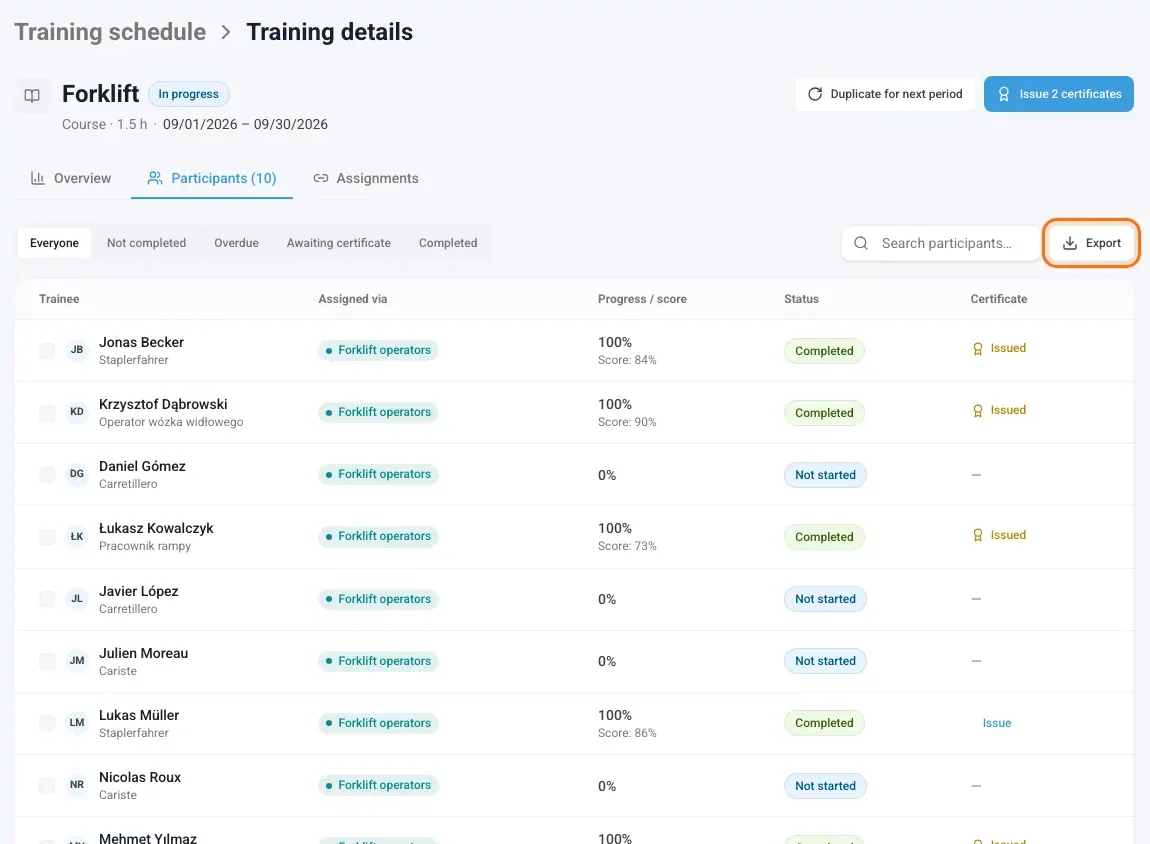Select Jonas Becker's row checkbox
The width and height of the screenshot is (1150, 844).
[x=47, y=351]
